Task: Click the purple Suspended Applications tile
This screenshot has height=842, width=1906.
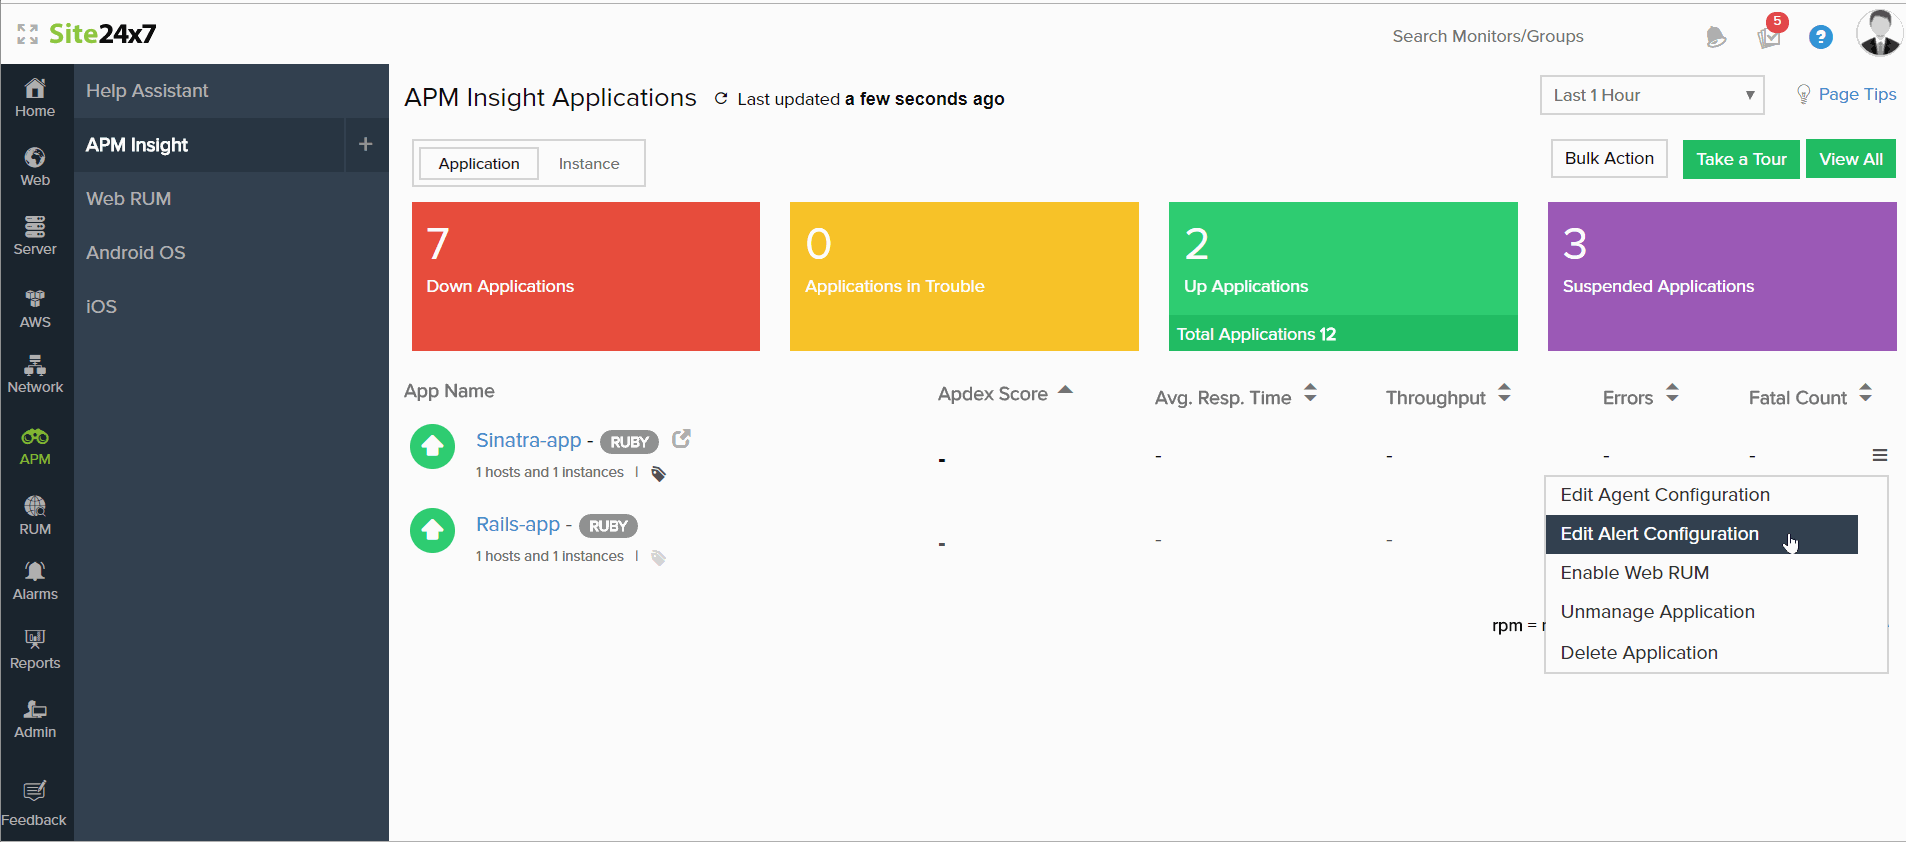Action: coord(1722,277)
